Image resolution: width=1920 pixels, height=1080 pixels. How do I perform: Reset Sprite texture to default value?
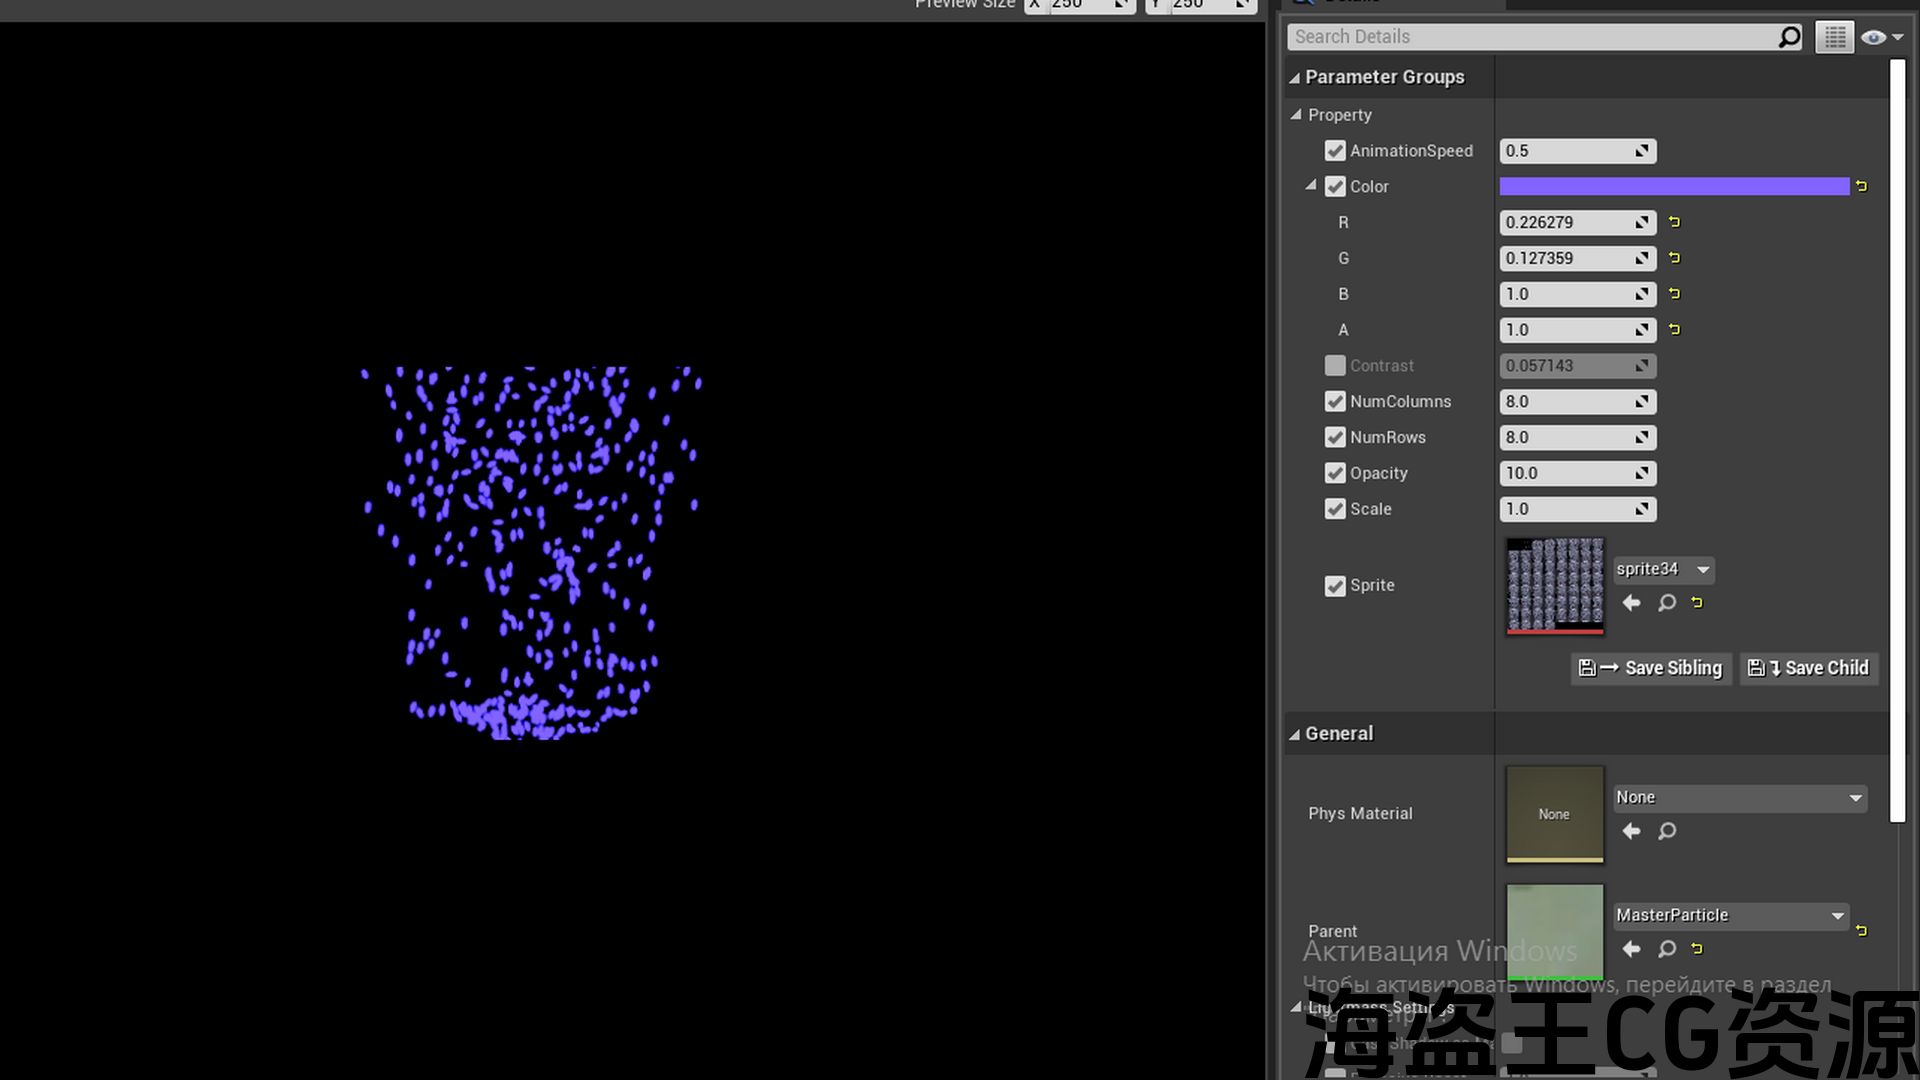(x=1697, y=603)
